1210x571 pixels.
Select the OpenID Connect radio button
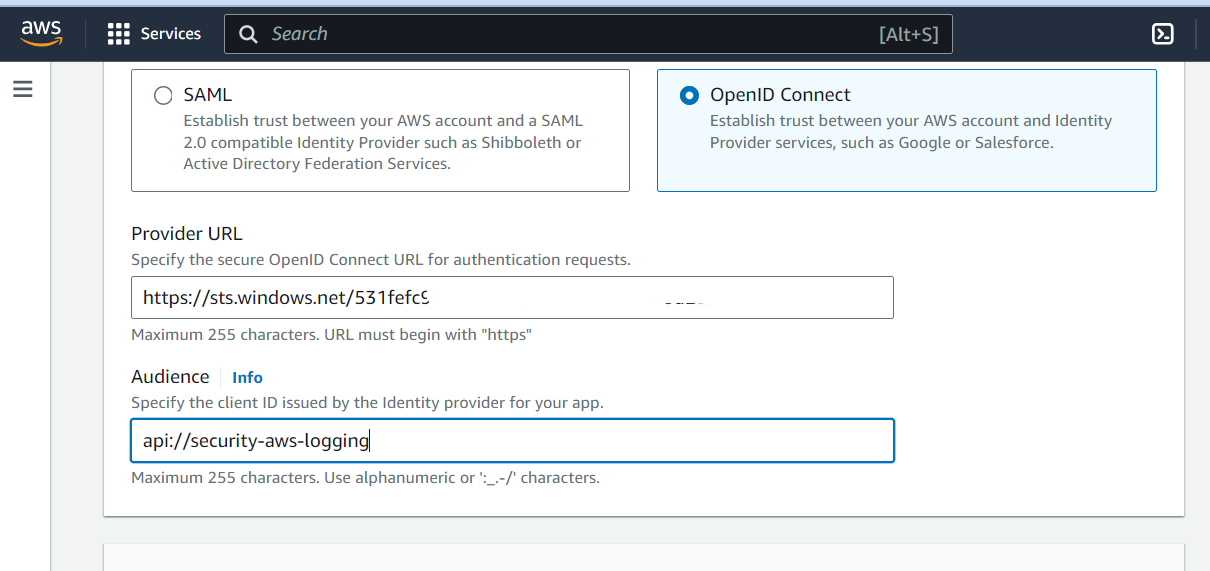coord(689,95)
